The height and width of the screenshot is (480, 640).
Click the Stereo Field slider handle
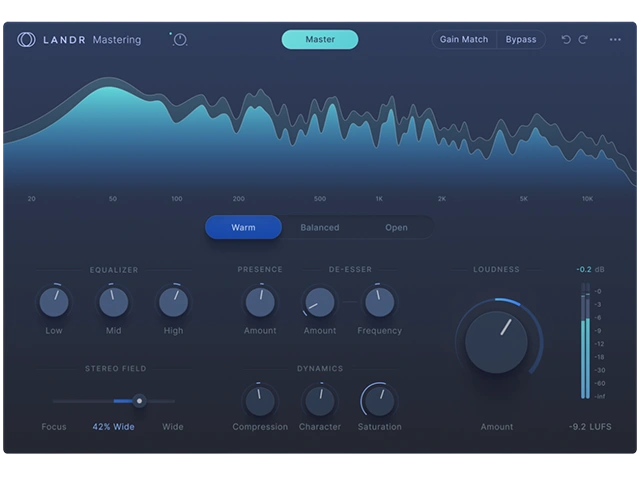(x=139, y=401)
